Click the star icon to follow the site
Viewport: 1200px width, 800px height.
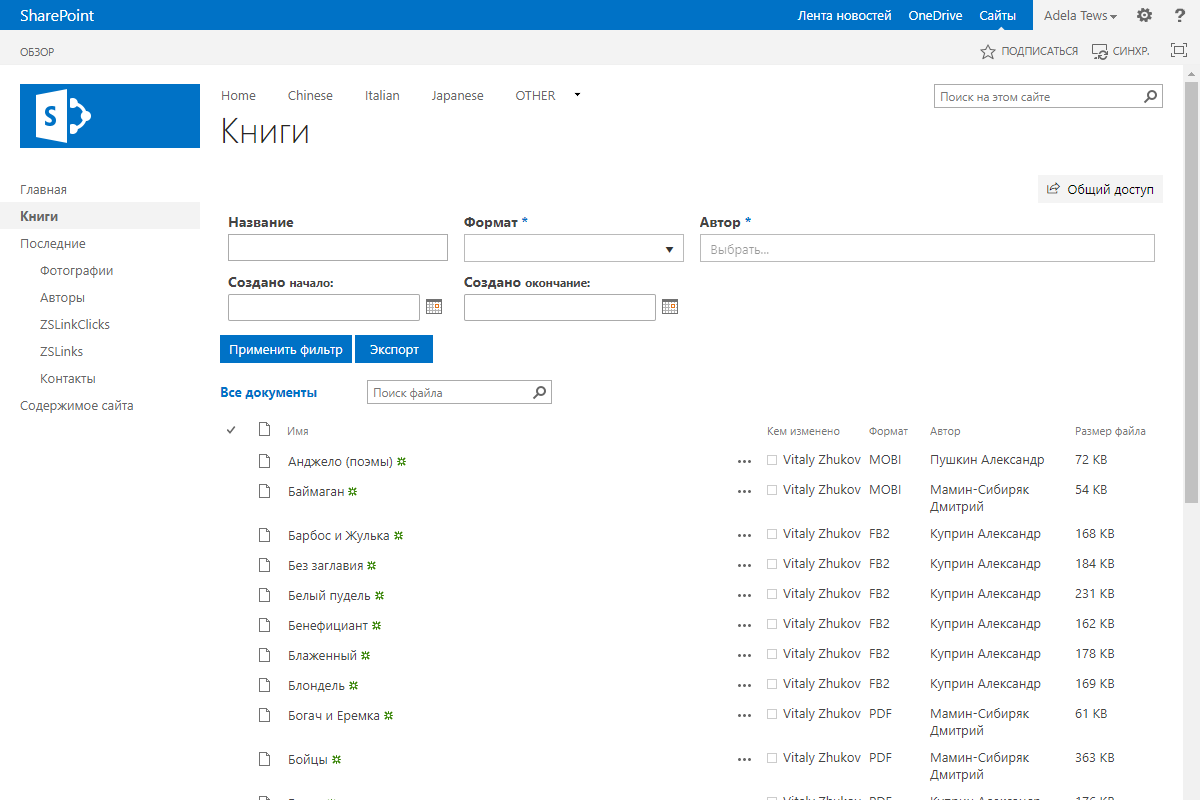point(988,51)
